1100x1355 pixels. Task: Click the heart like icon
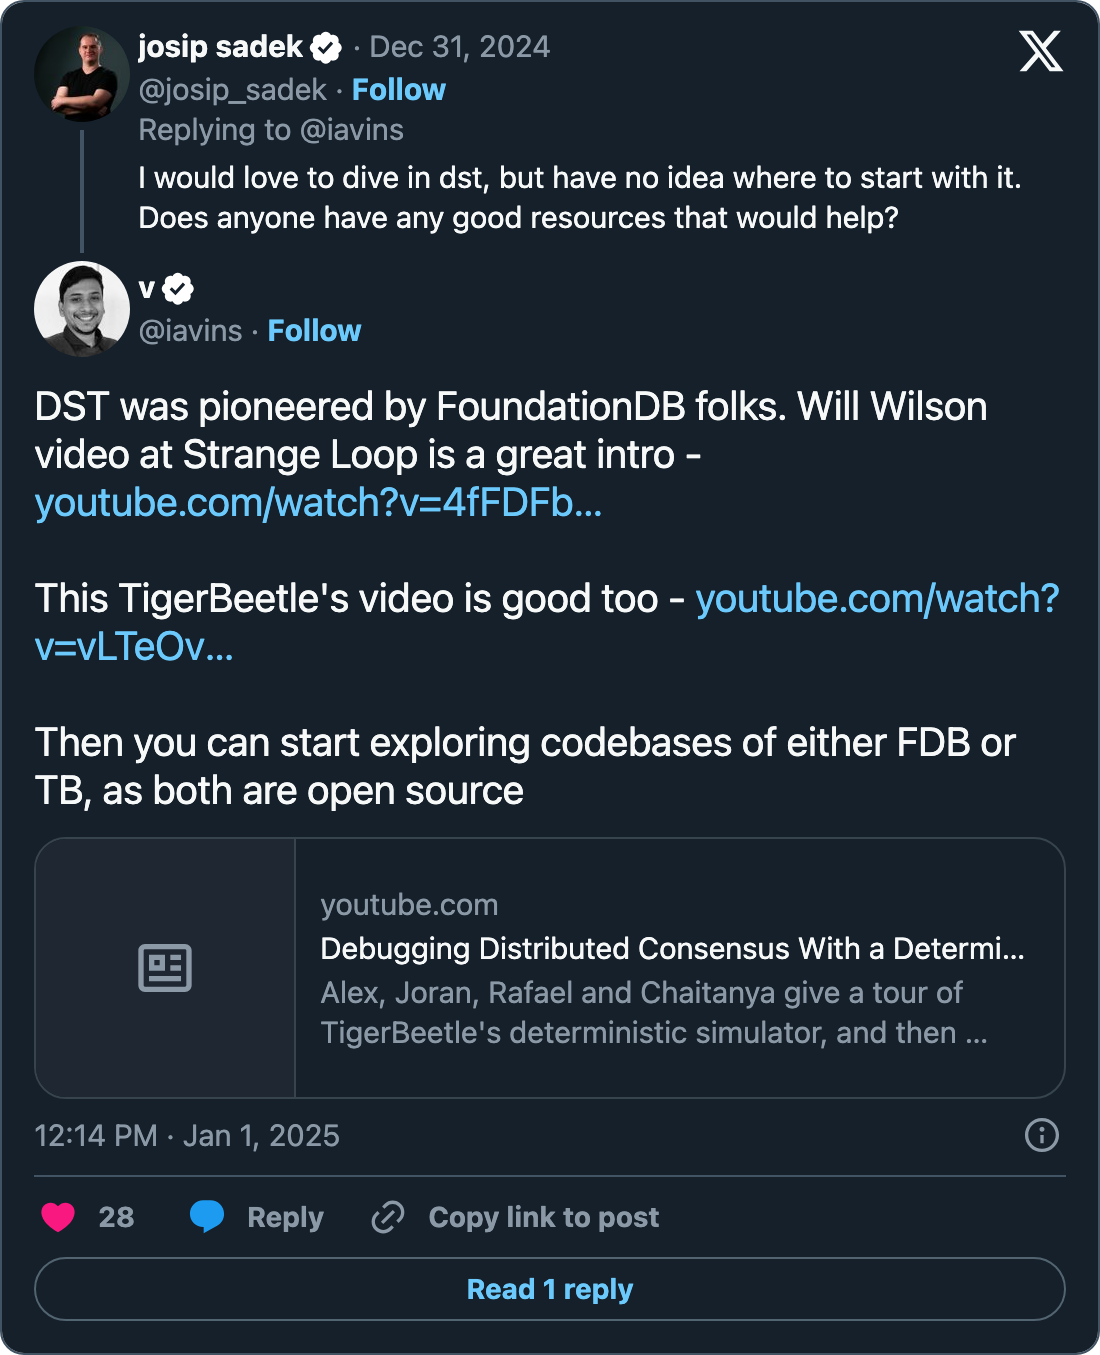tap(58, 1217)
